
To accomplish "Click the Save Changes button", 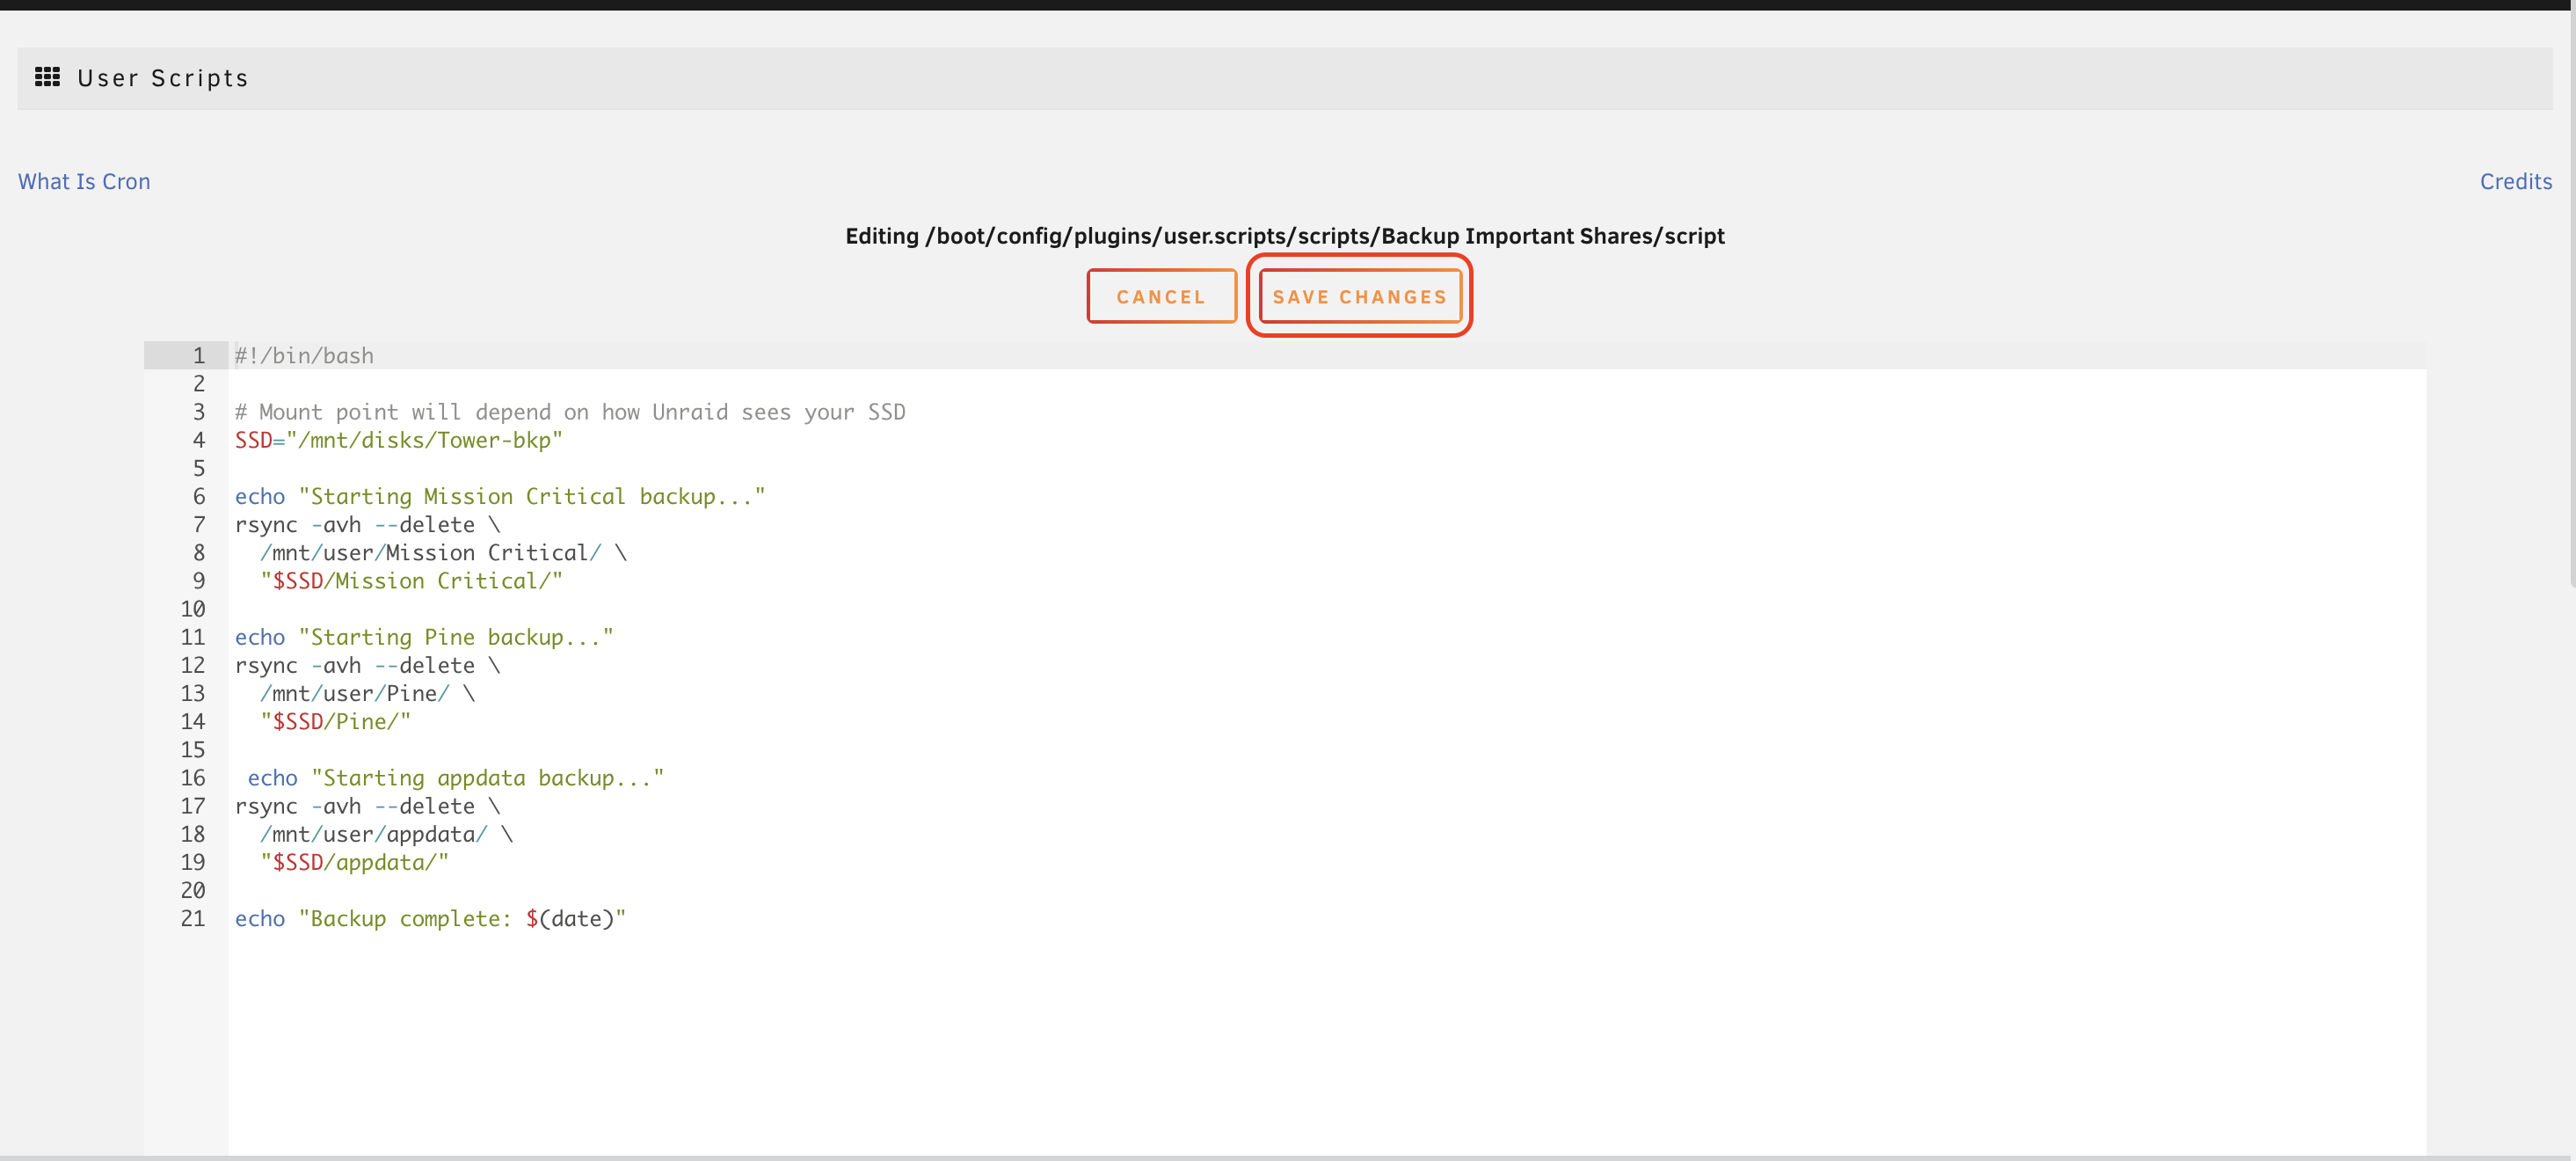I will tap(1359, 296).
